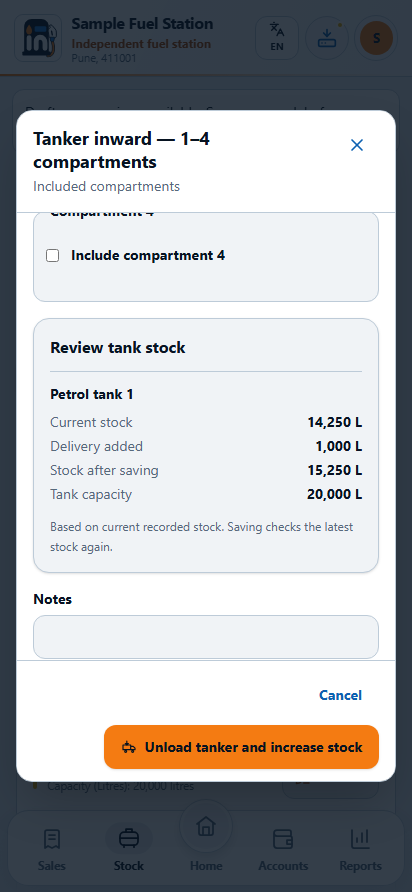This screenshot has width=412, height=892.
Task: Open the user avatar S menu
Action: pos(376,38)
